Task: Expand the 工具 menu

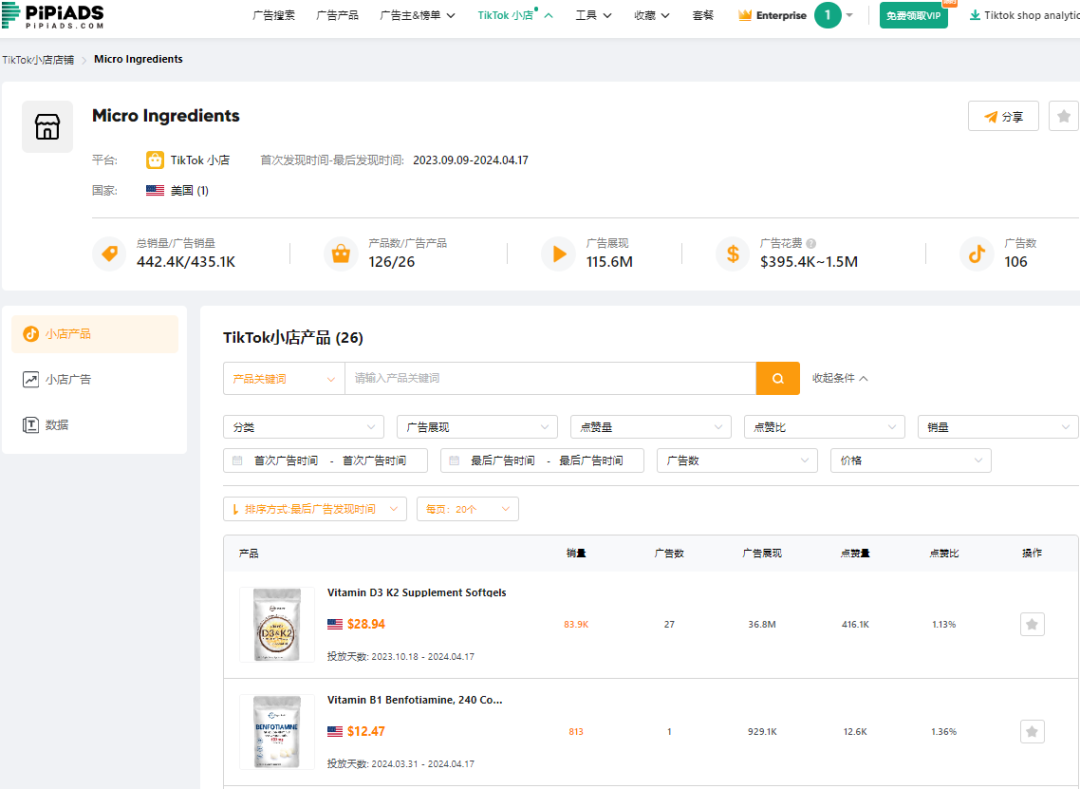Action: point(594,15)
